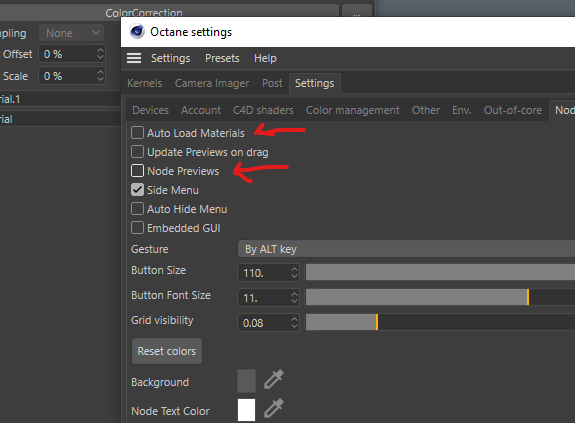Switch to the Post tab
Viewport: 575px width, 423px height.
coord(272,83)
